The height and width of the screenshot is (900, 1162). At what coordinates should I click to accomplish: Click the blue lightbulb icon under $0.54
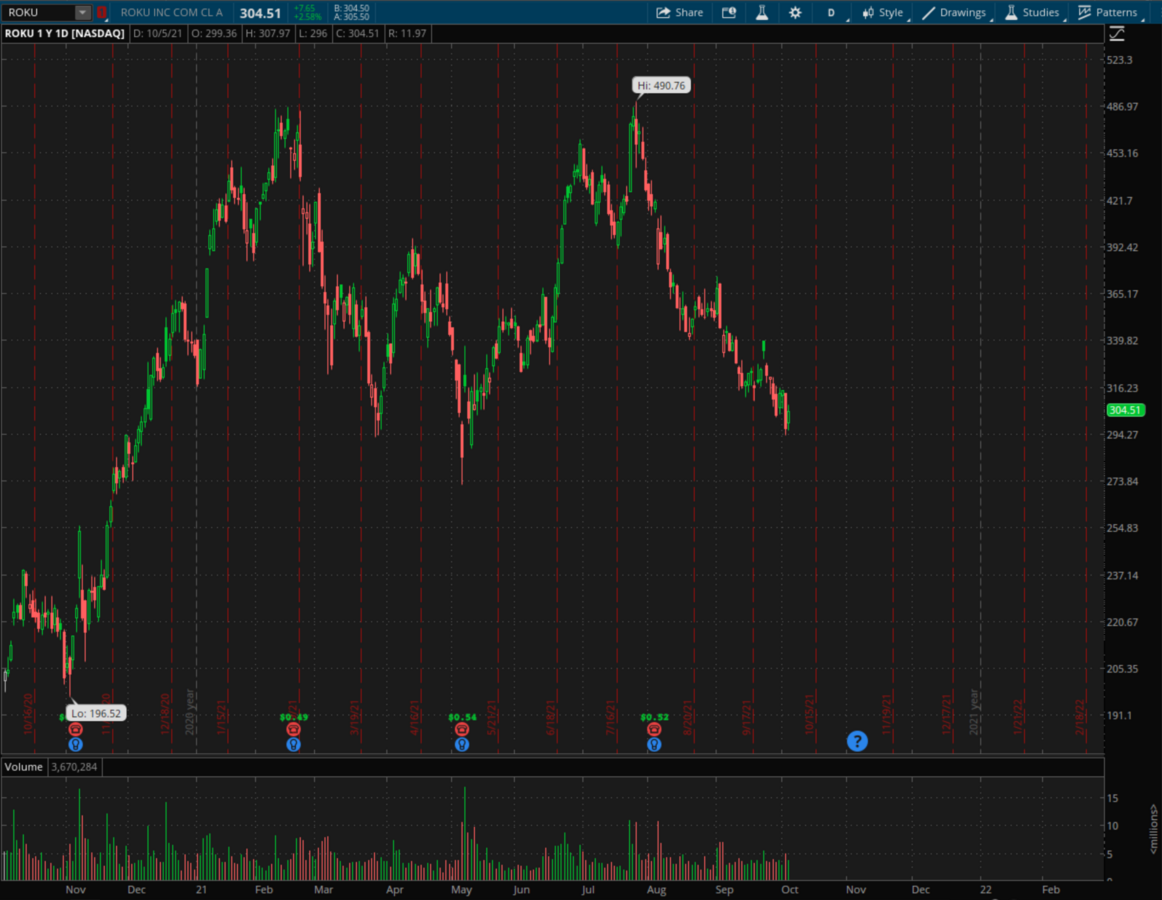[x=462, y=744]
